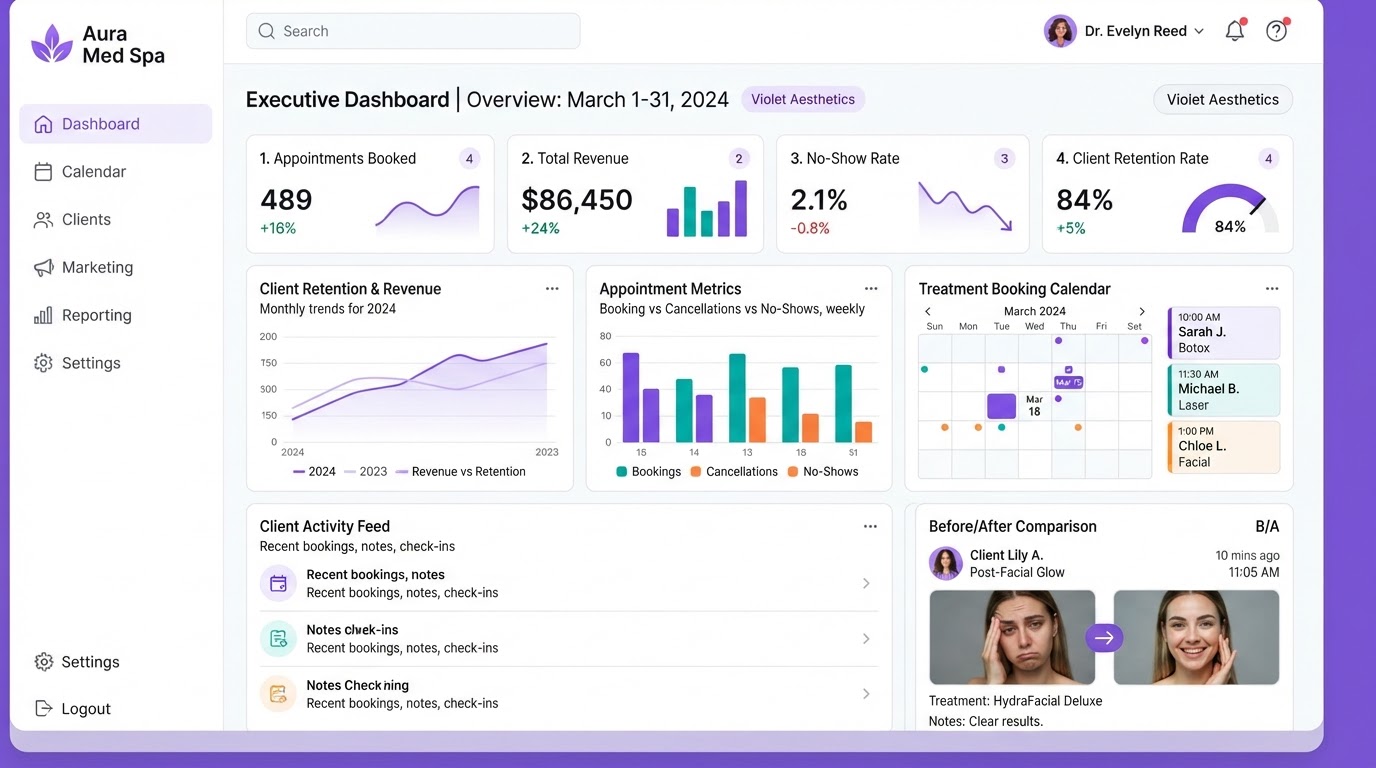Open Appointment Metrics three-dot menu
The width and height of the screenshot is (1376, 768).
coord(871,288)
